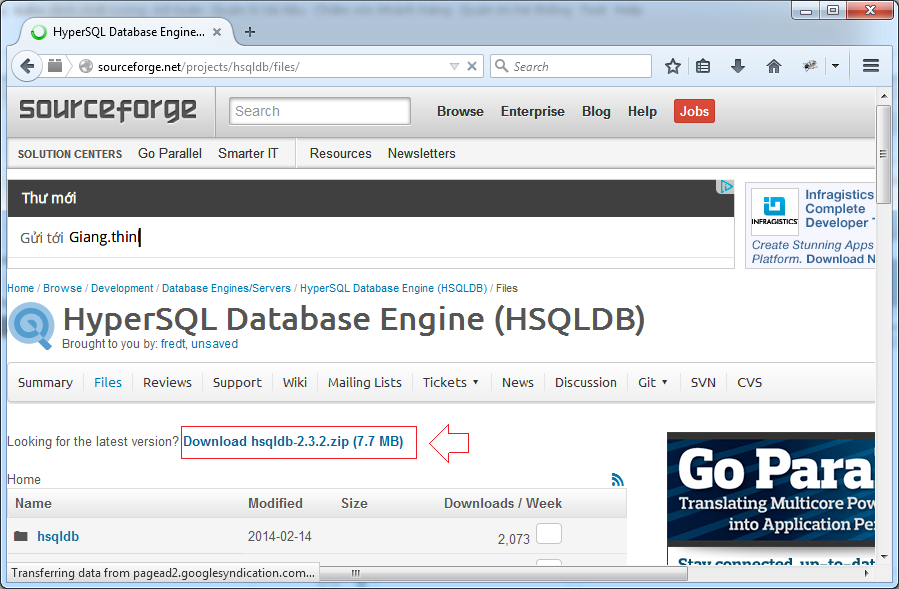Open the Firefox hamburger menu
The height and width of the screenshot is (589, 899).
point(871,66)
